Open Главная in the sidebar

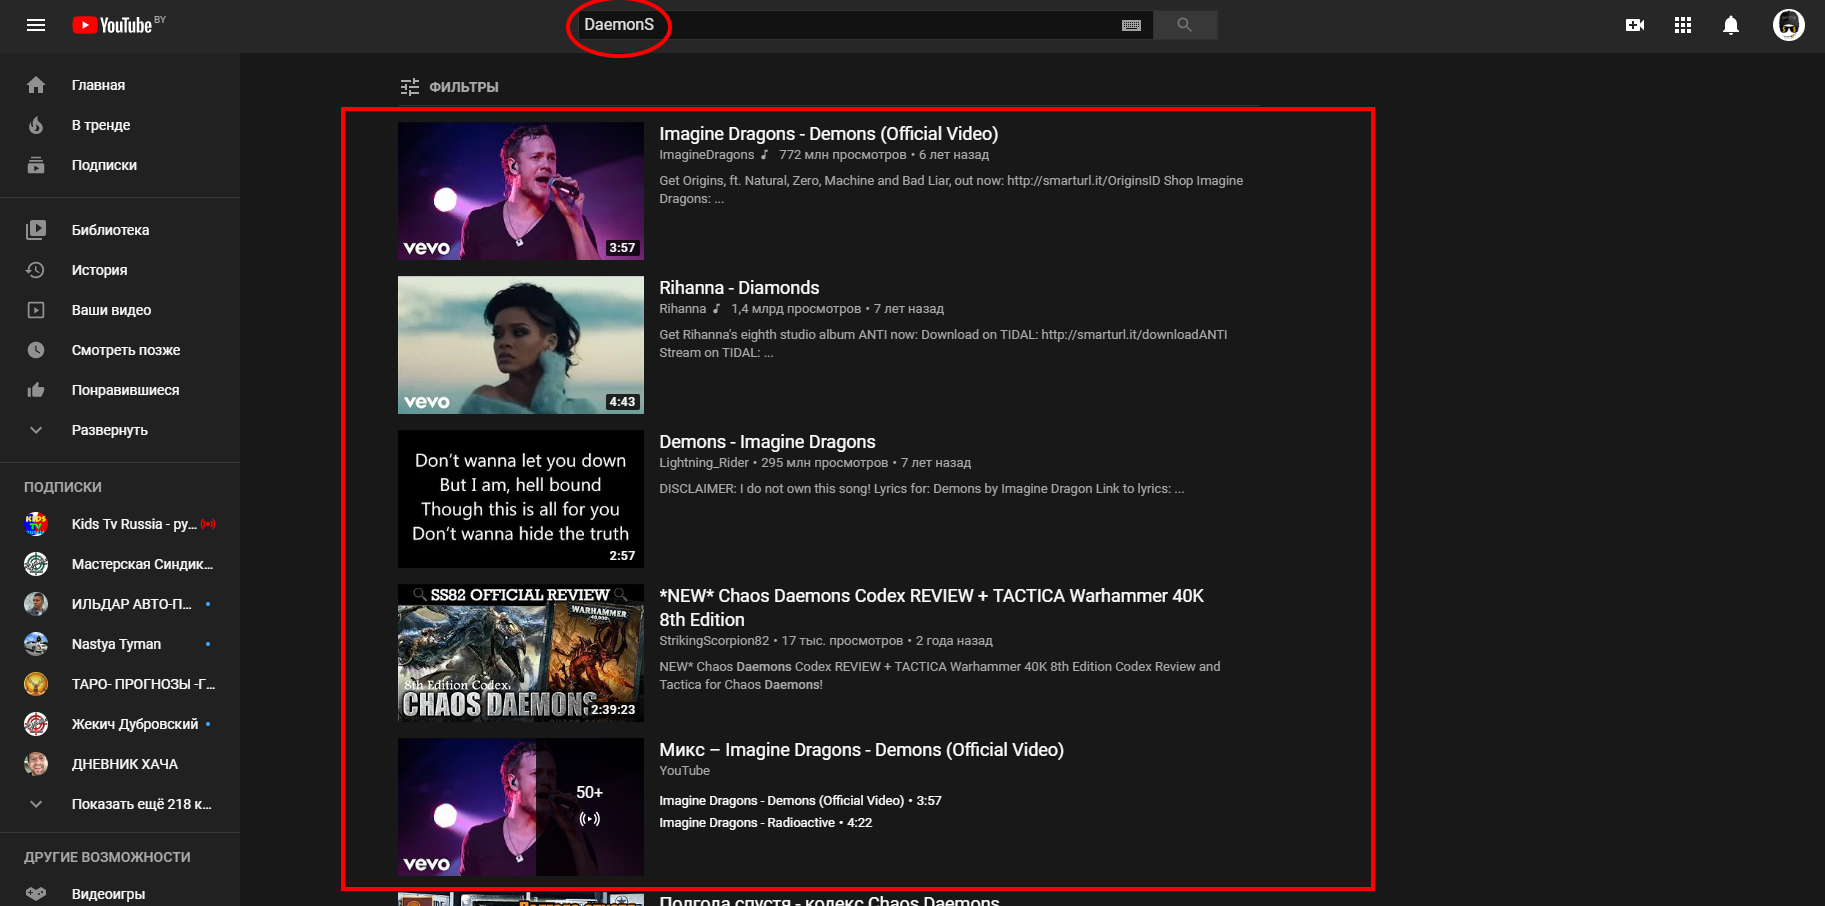coord(120,85)
